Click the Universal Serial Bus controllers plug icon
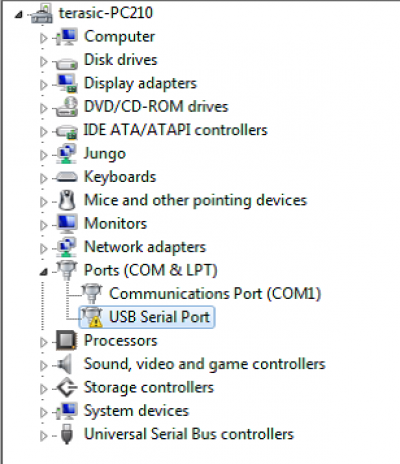This screenshot has width=400, height=464. (x=67, y=434)
